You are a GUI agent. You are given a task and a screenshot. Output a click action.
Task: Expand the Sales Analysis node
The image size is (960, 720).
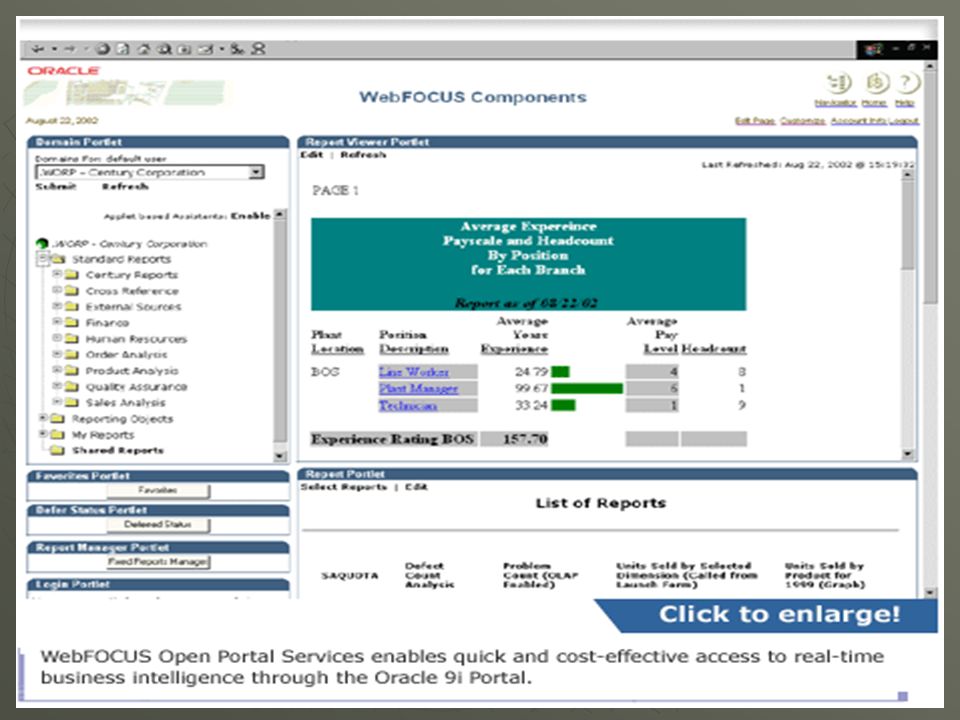(57, 402)
